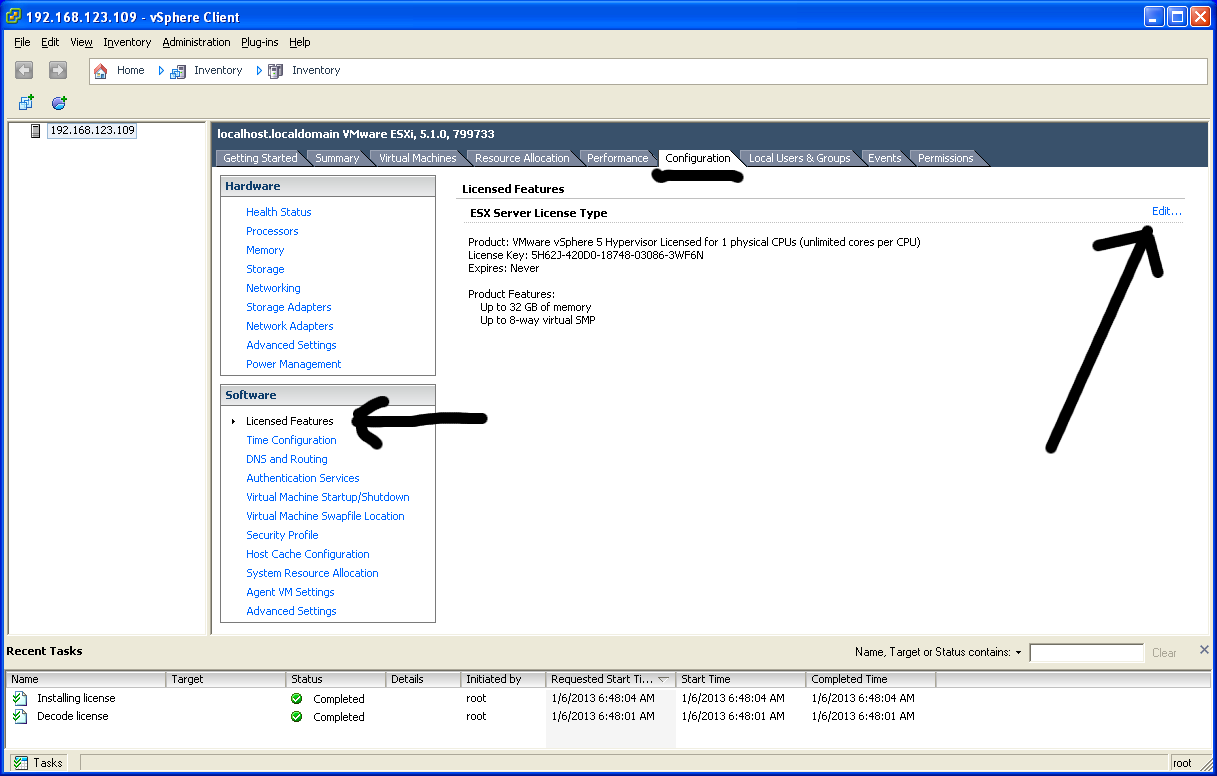Open Networking hardware link
The width and height of the screenshot is (1217, 776).
tap(273, 288)
